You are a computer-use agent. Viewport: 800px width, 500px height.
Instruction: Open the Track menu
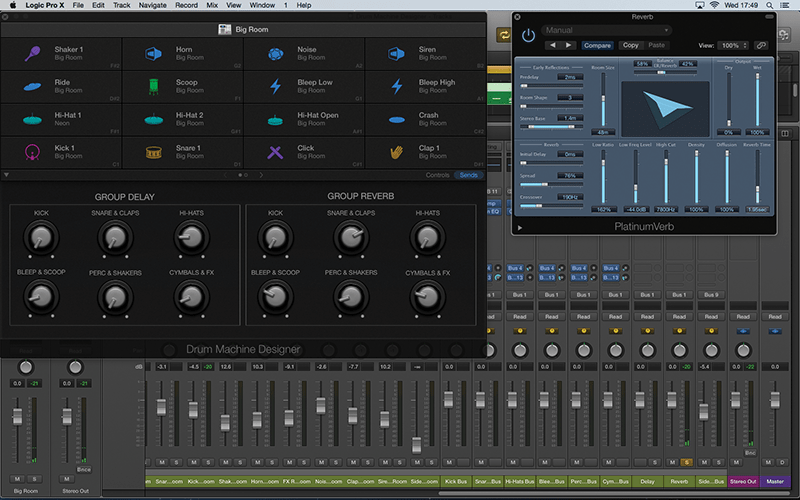click(x=121, y=5)
